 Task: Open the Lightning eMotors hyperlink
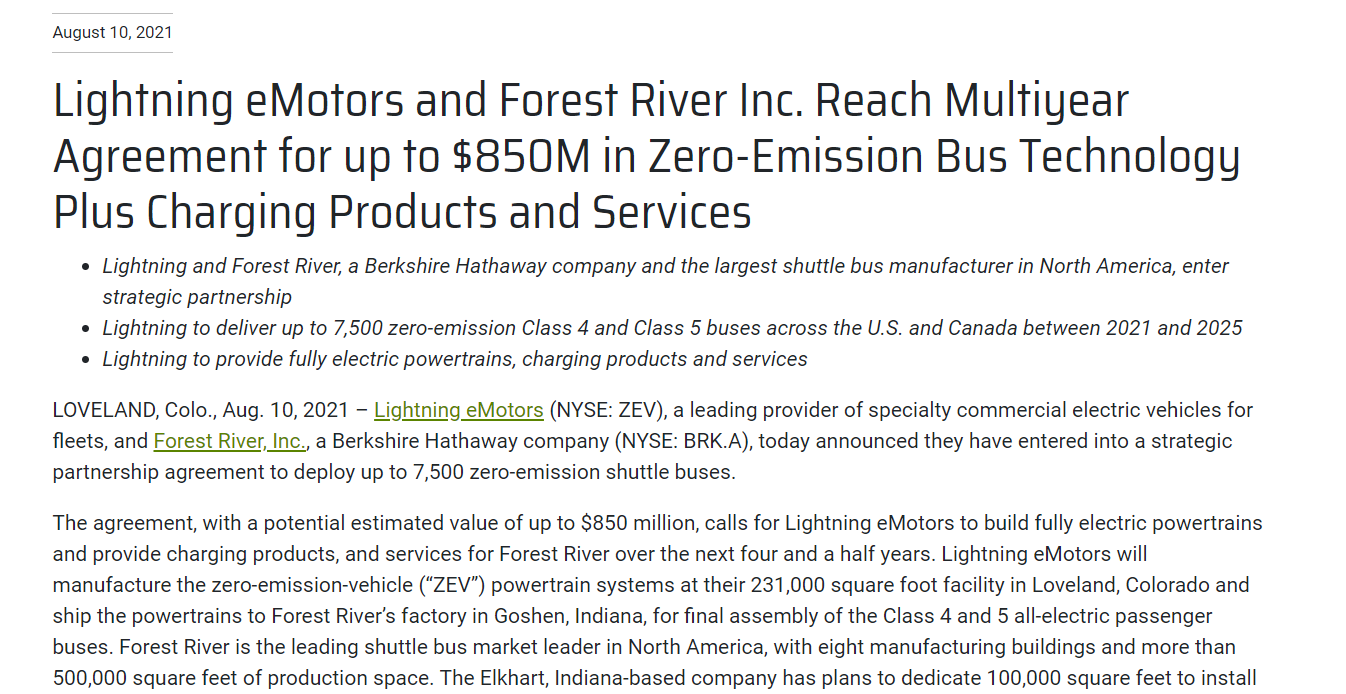458,410
